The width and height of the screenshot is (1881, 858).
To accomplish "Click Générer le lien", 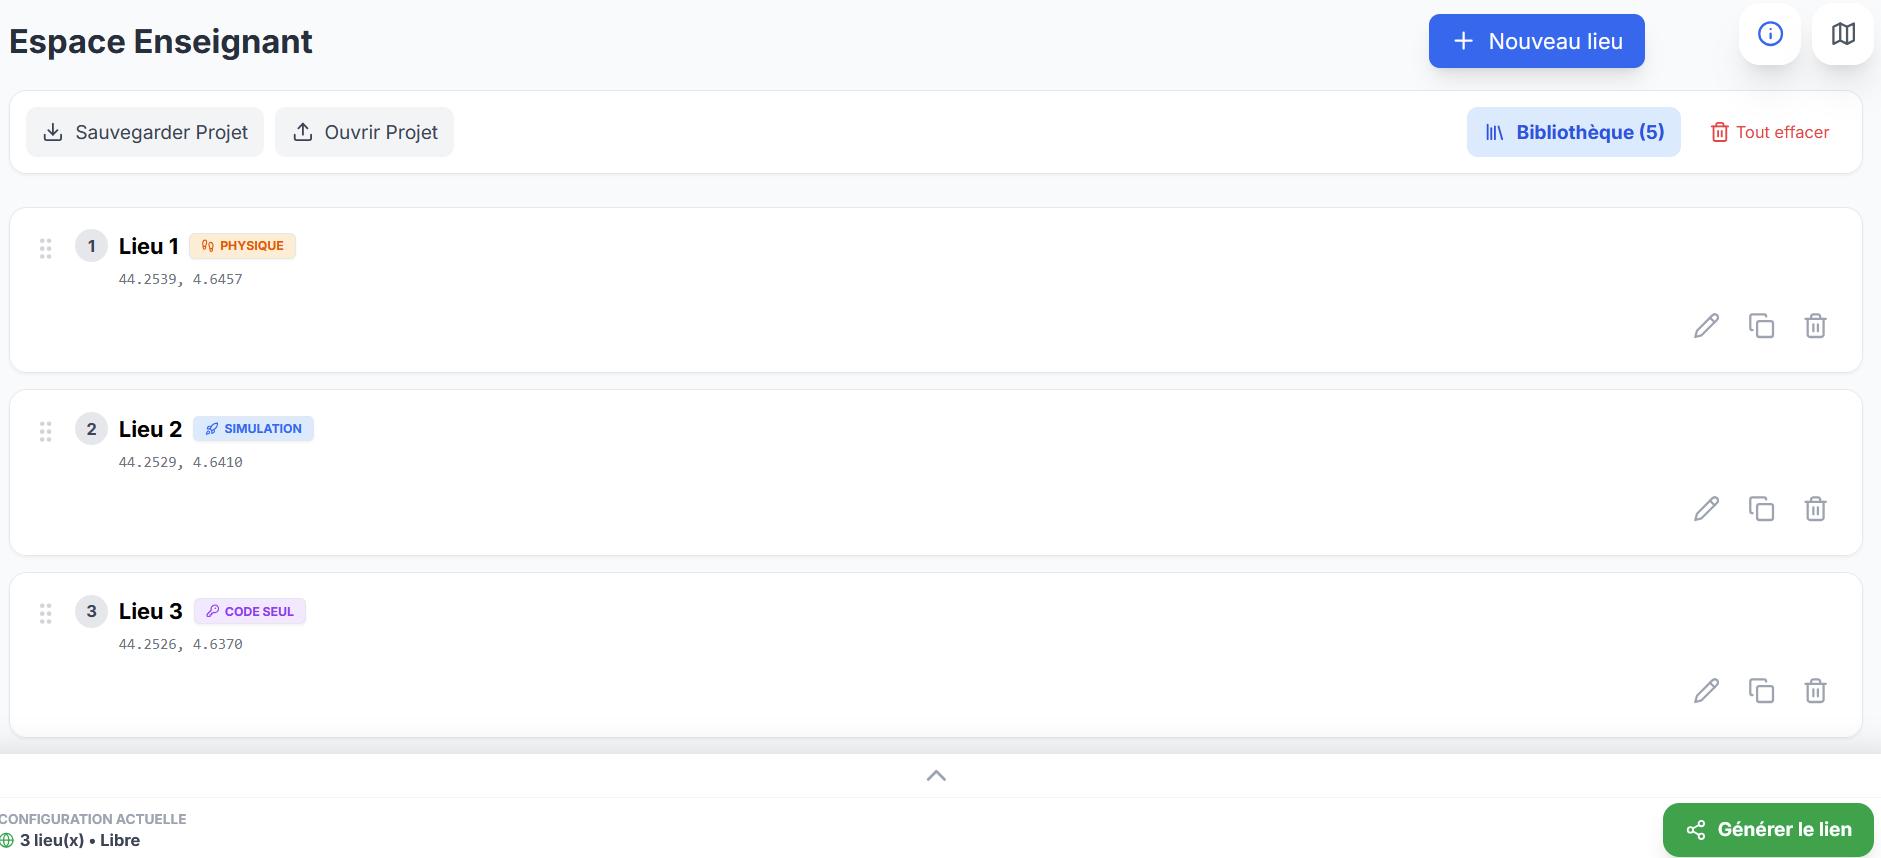I will tap(1767, 830).
